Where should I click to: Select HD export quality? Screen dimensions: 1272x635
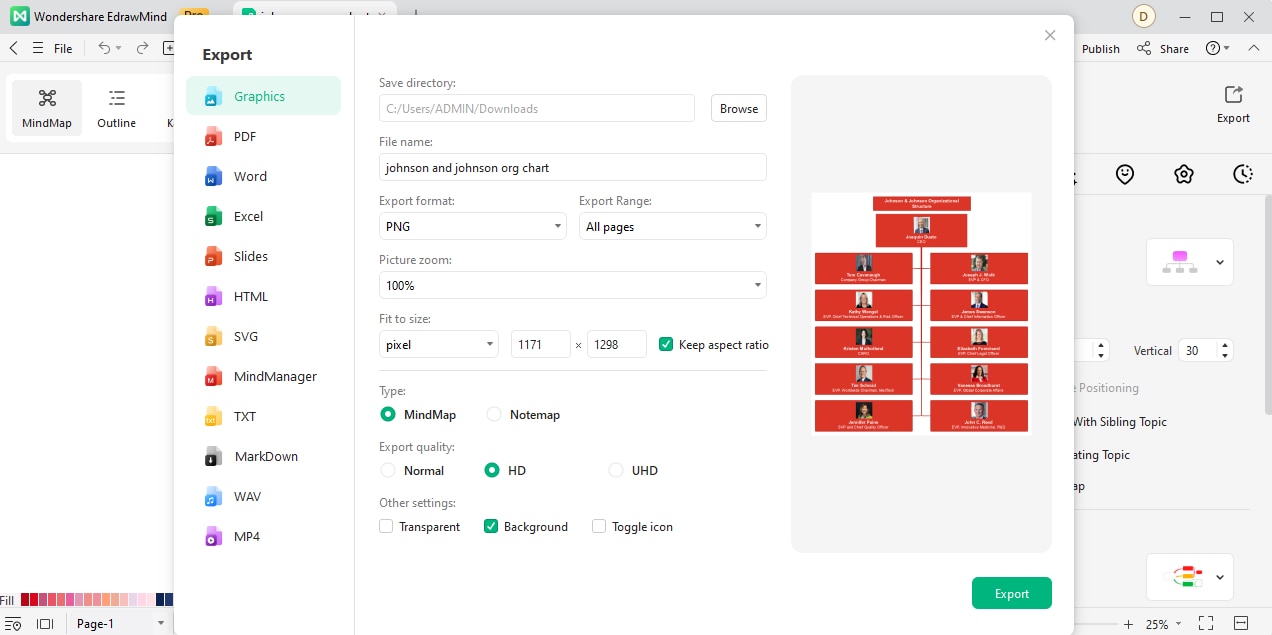(492, 470)
